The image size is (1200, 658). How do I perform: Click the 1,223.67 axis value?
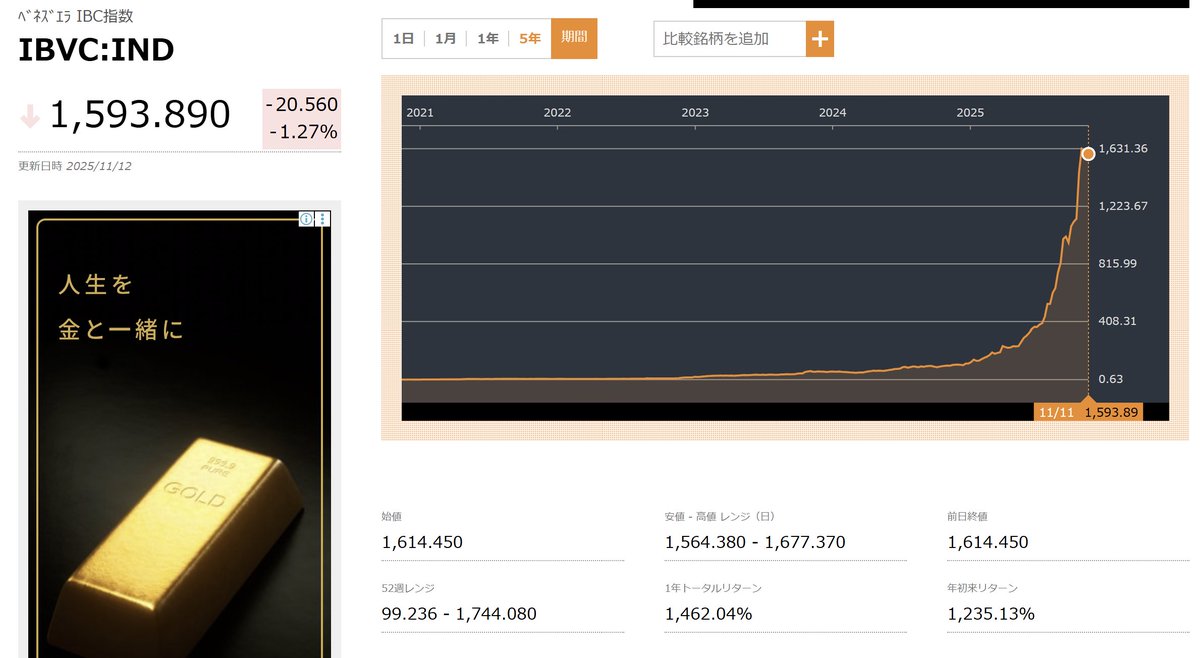tap(1123, 206)
